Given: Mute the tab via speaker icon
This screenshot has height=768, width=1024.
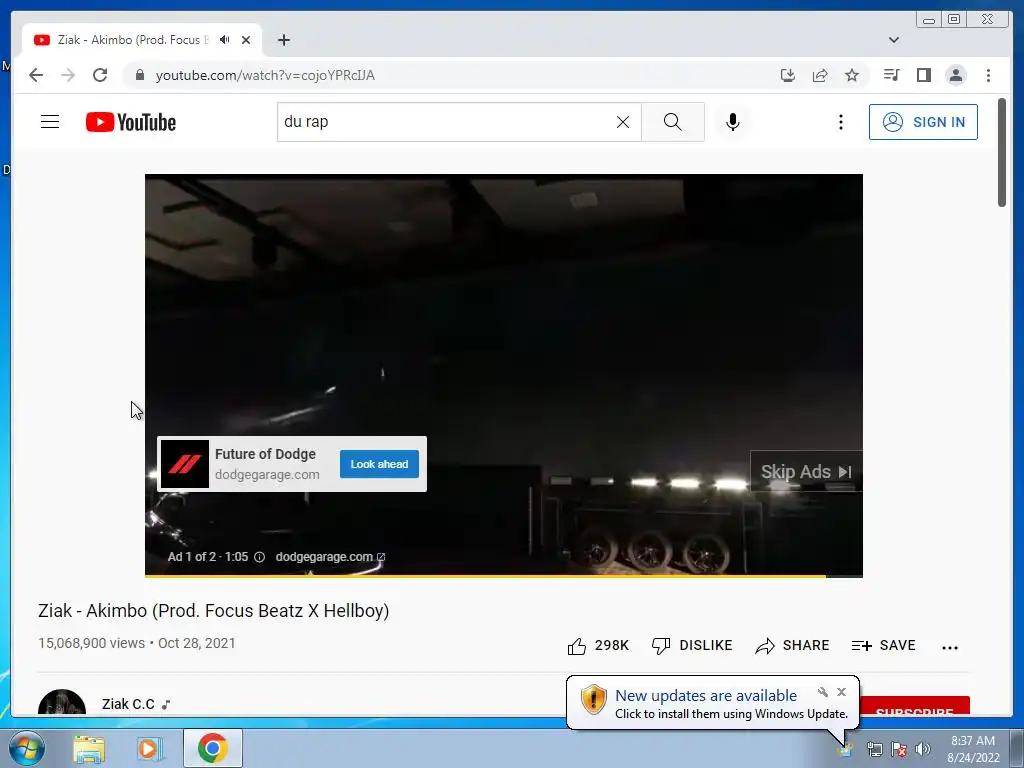Looking at the screenshot, I should tap(225, 40).
